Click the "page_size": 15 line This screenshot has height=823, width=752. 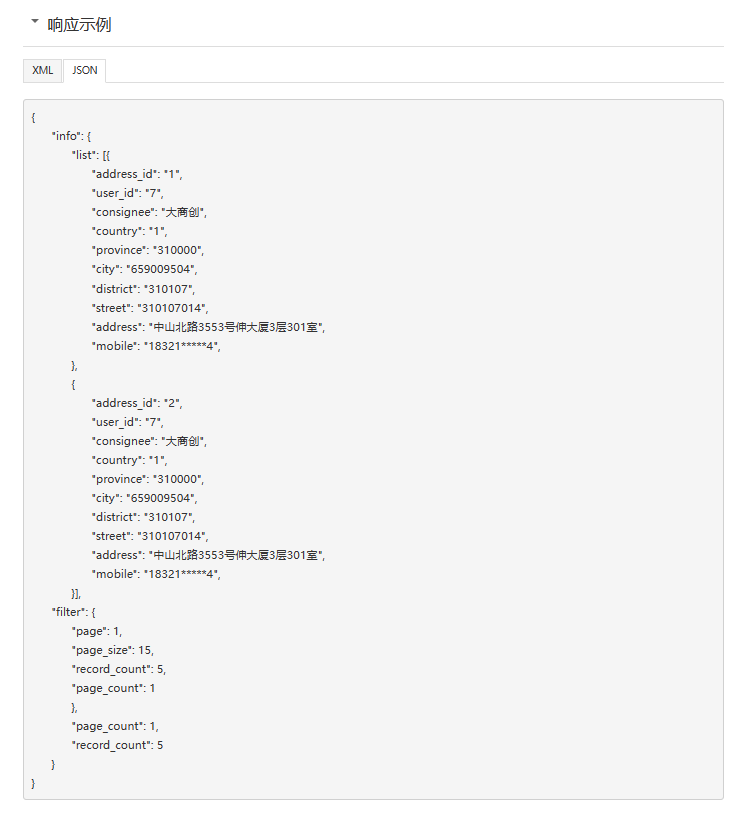[x=113, y=650]
